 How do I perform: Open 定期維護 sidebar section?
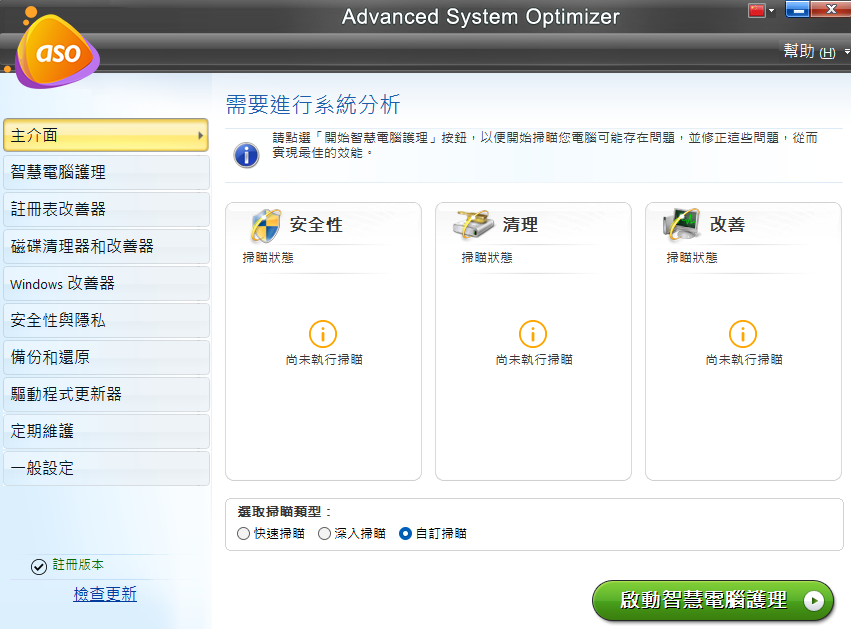tap(106, 431)
